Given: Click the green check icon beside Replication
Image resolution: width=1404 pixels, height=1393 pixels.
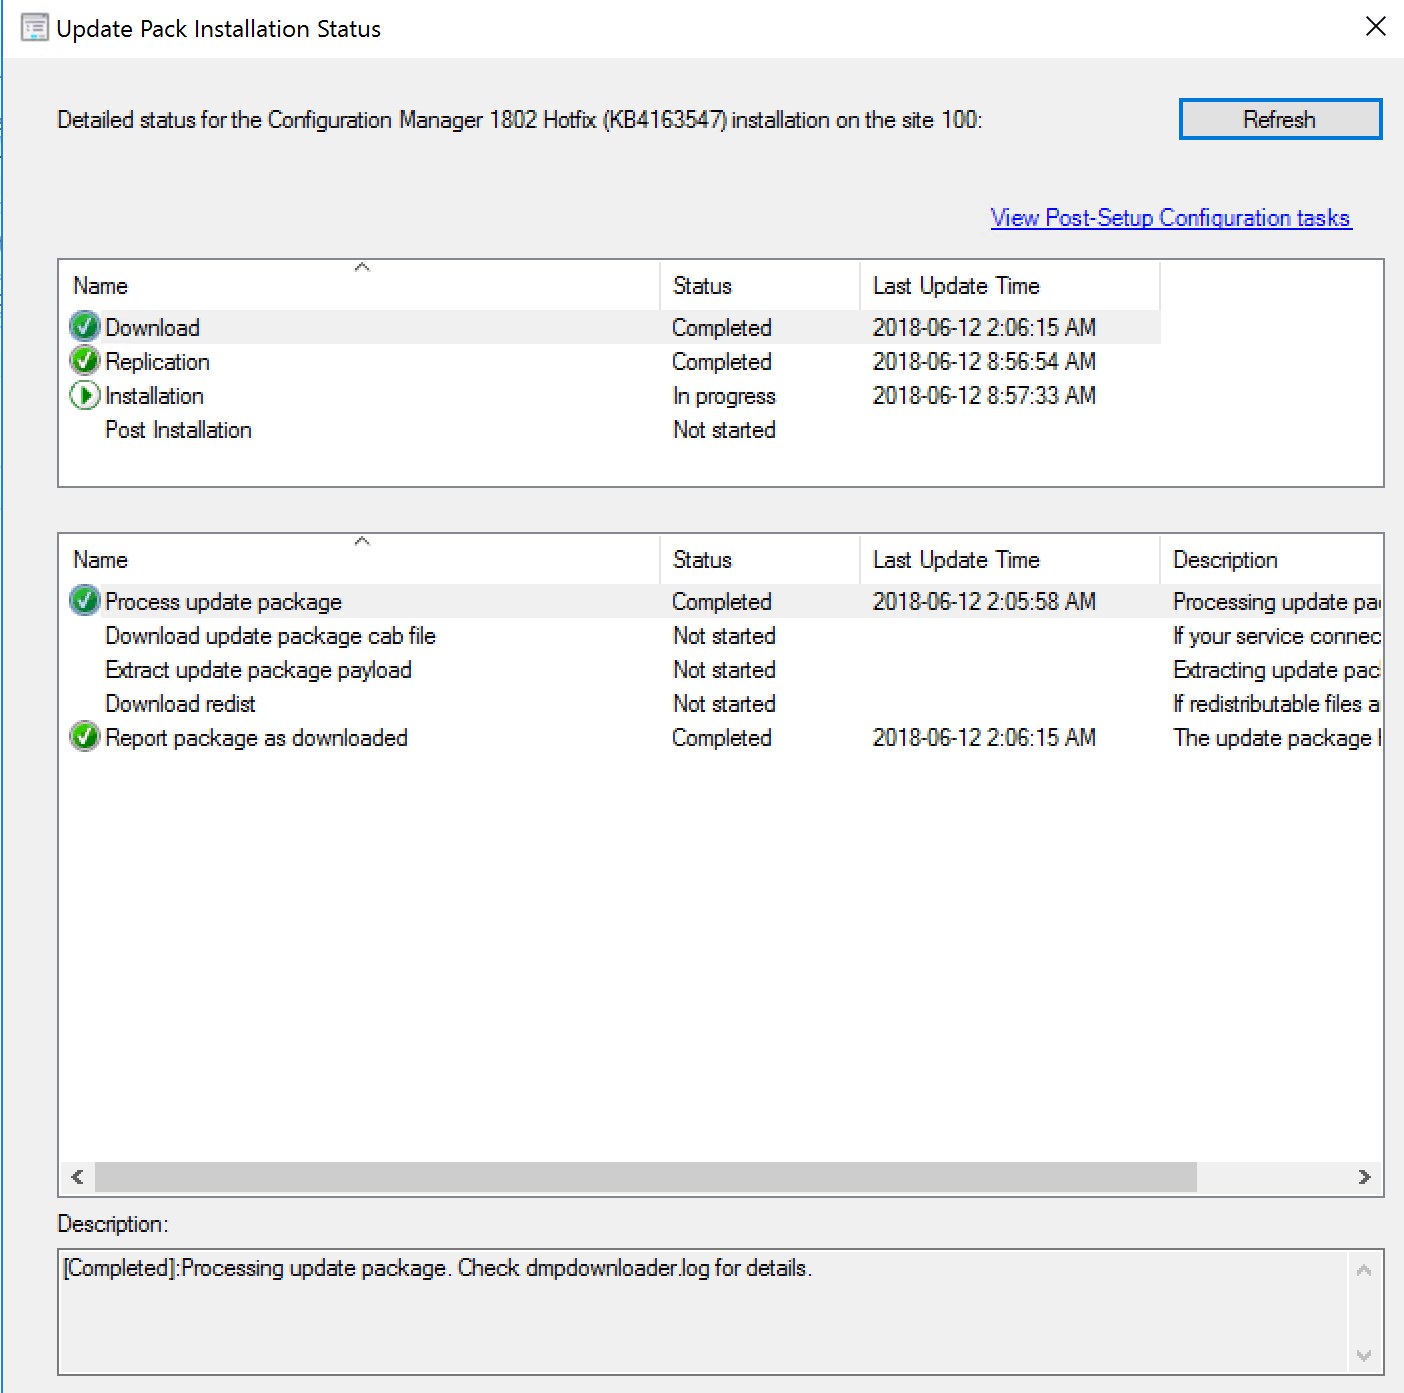Looking at the screenshot, I should click(85, 361).
